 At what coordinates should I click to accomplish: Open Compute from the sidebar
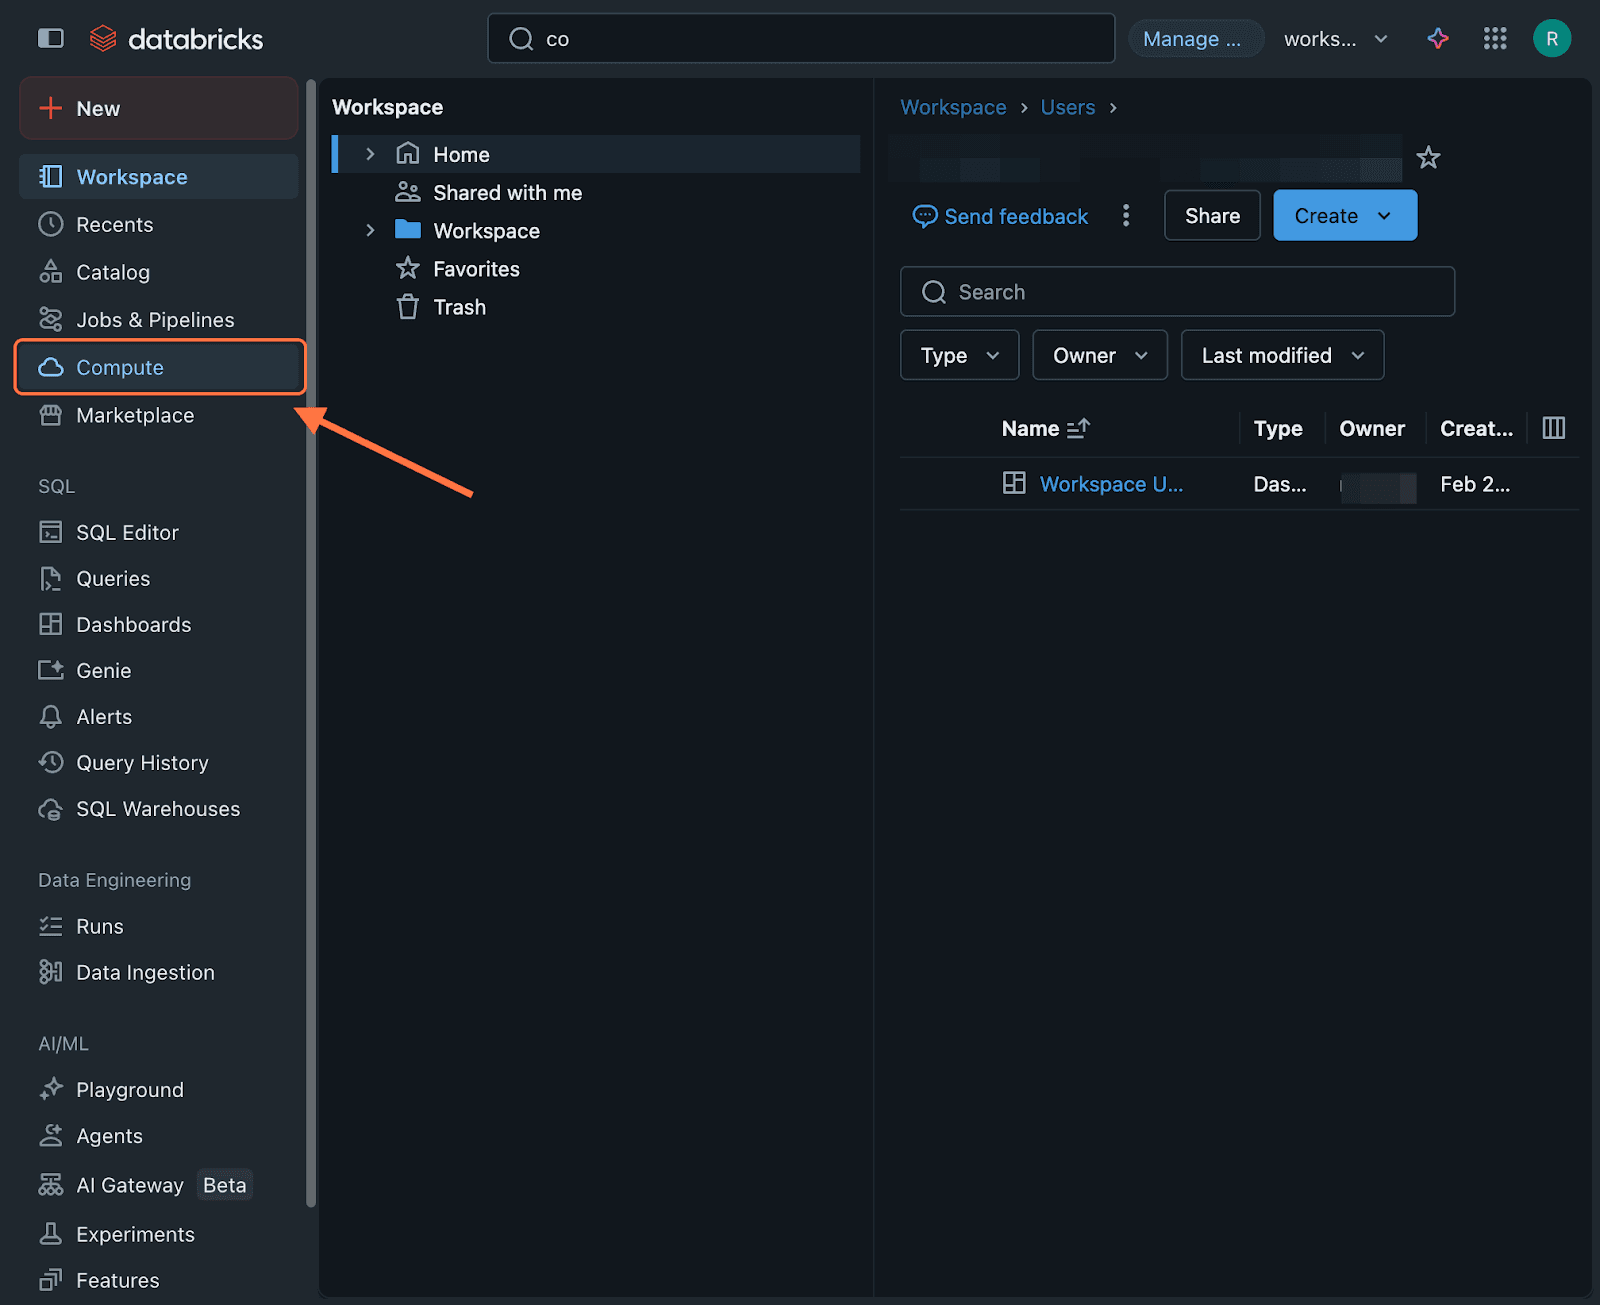click(120, 367)
